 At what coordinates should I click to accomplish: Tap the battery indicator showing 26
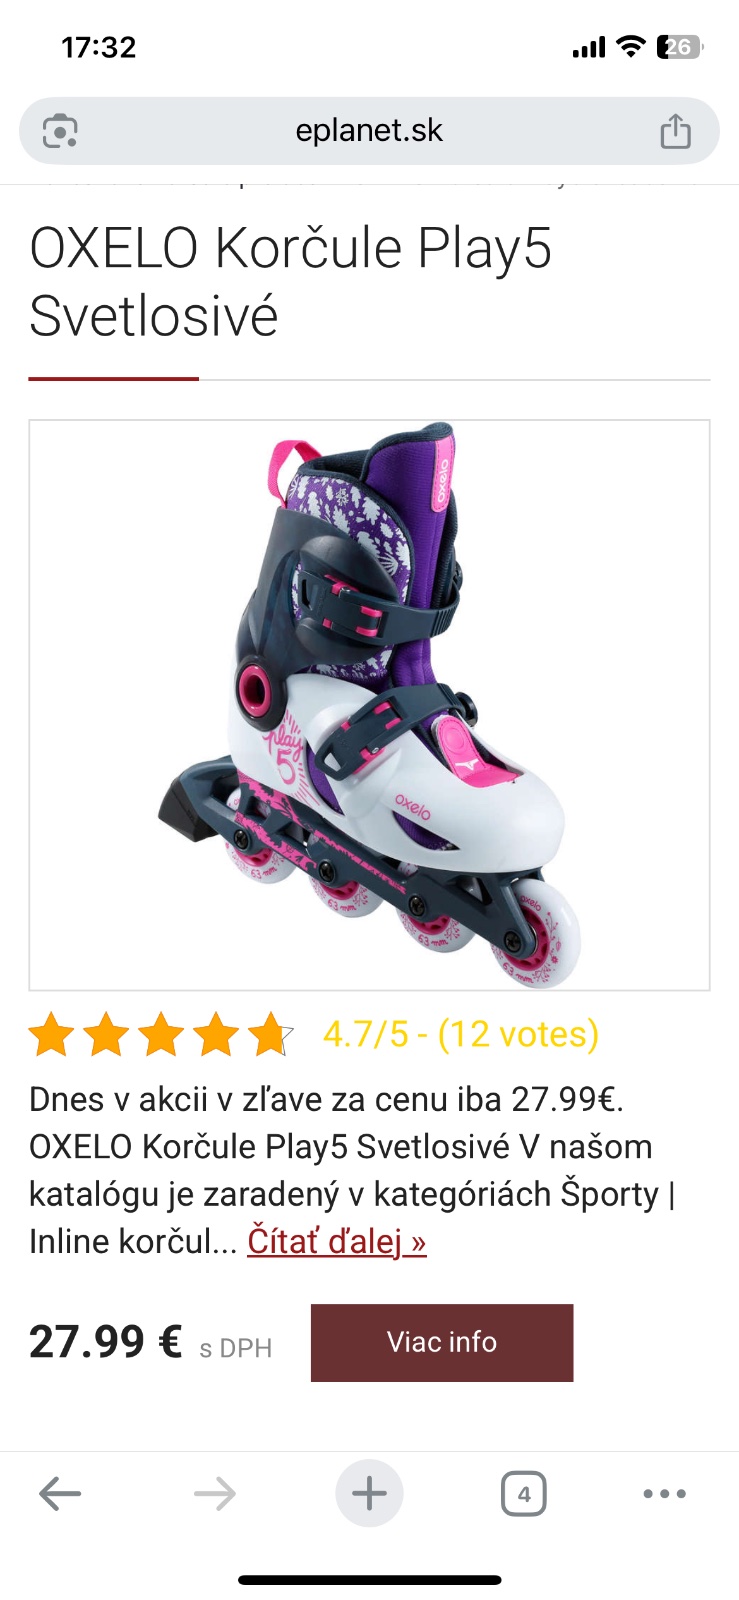click(x=680, y=46)
